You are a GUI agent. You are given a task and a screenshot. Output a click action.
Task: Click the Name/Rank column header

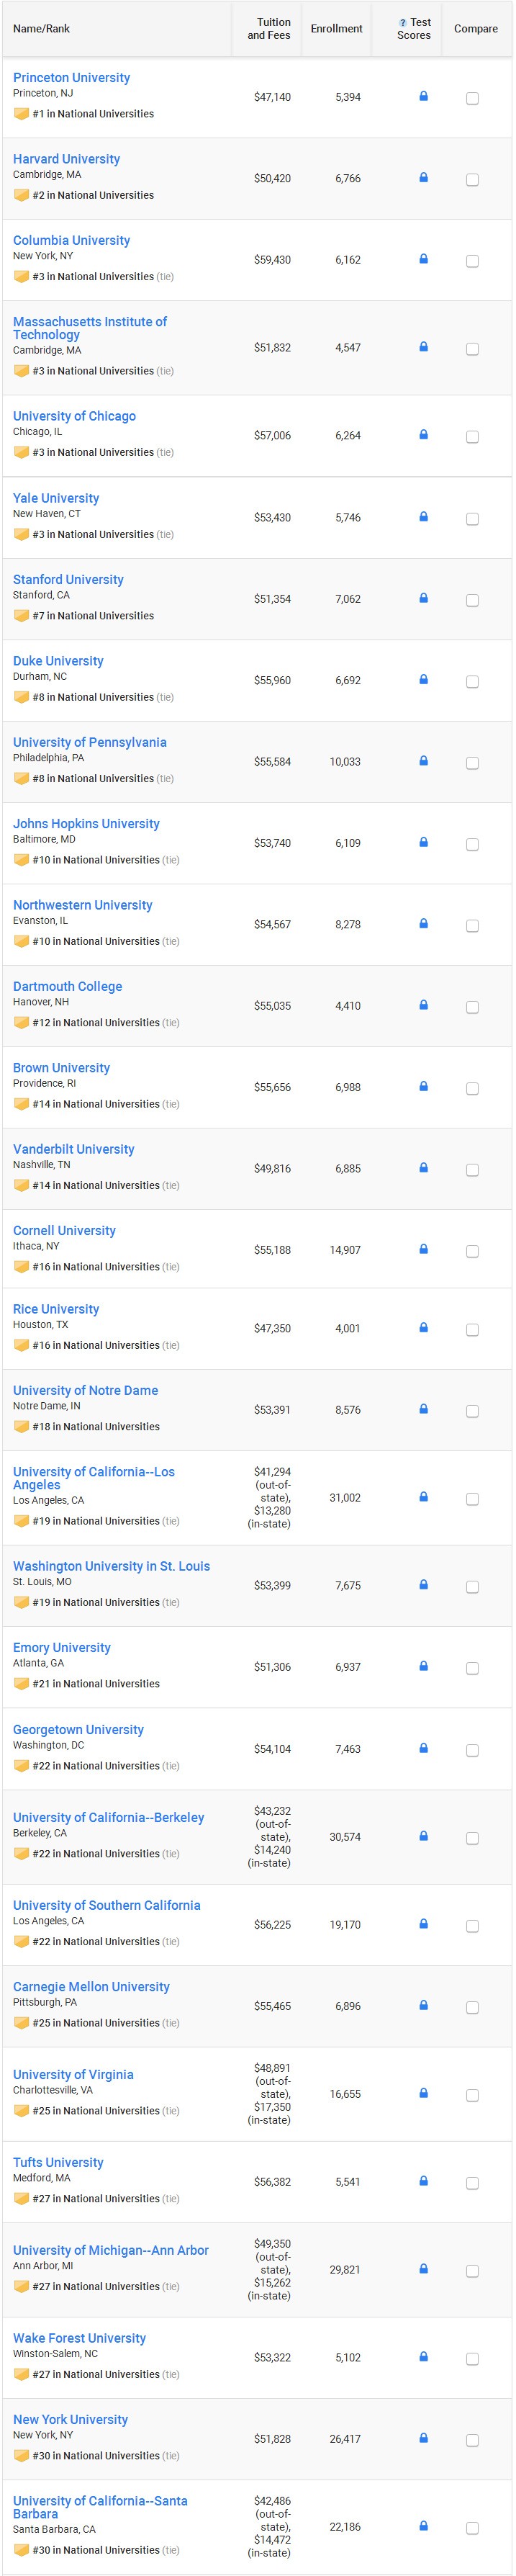pos(41,28)
